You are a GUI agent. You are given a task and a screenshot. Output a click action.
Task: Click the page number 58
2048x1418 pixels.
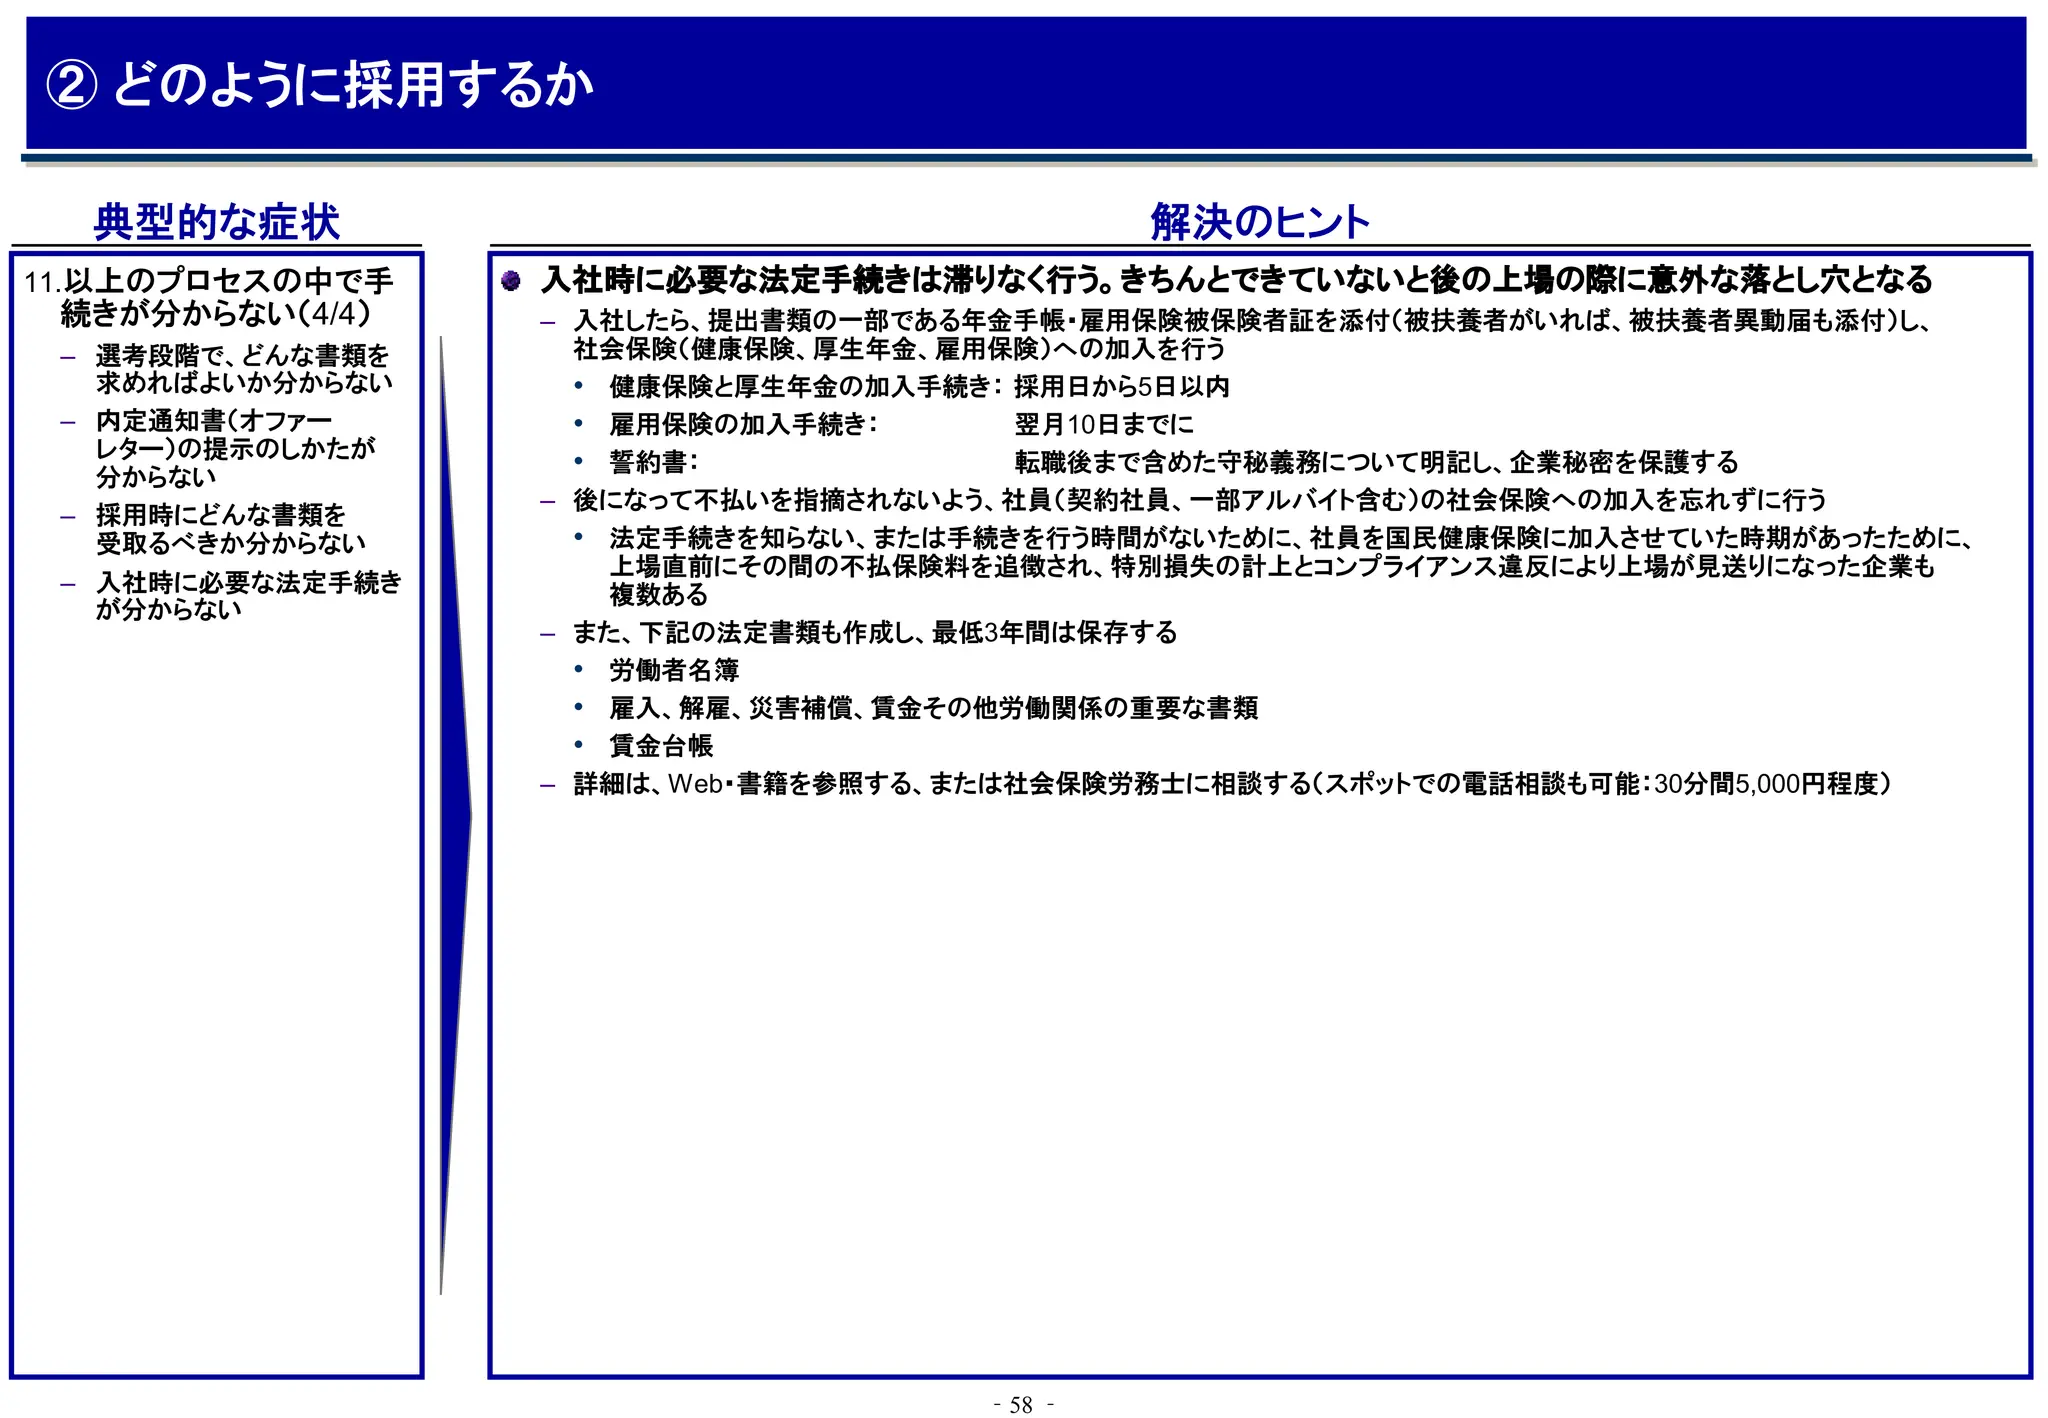(1022, 1405)
